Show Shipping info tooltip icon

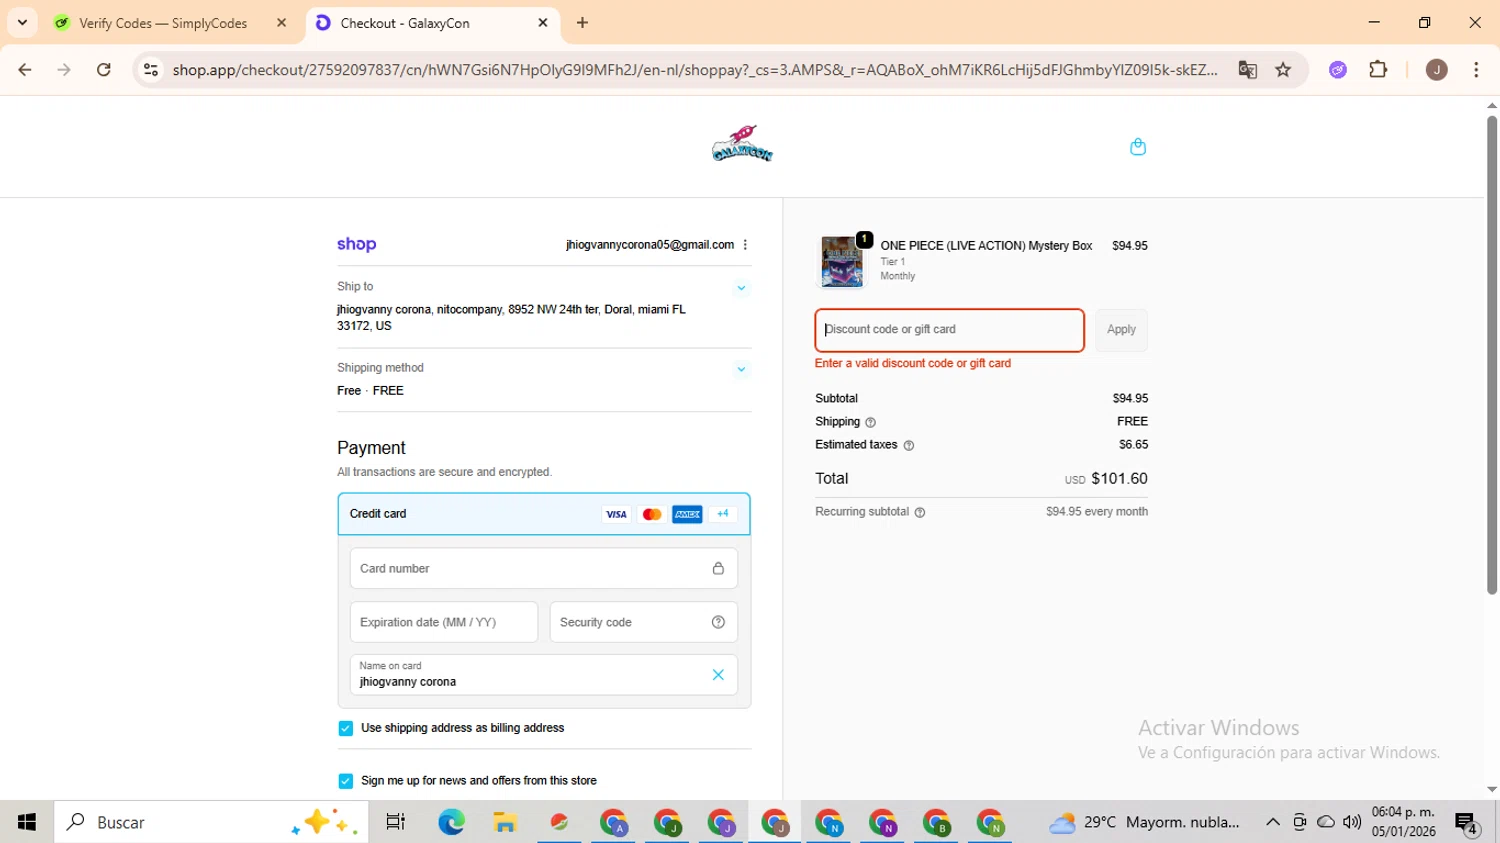[870, 422]
